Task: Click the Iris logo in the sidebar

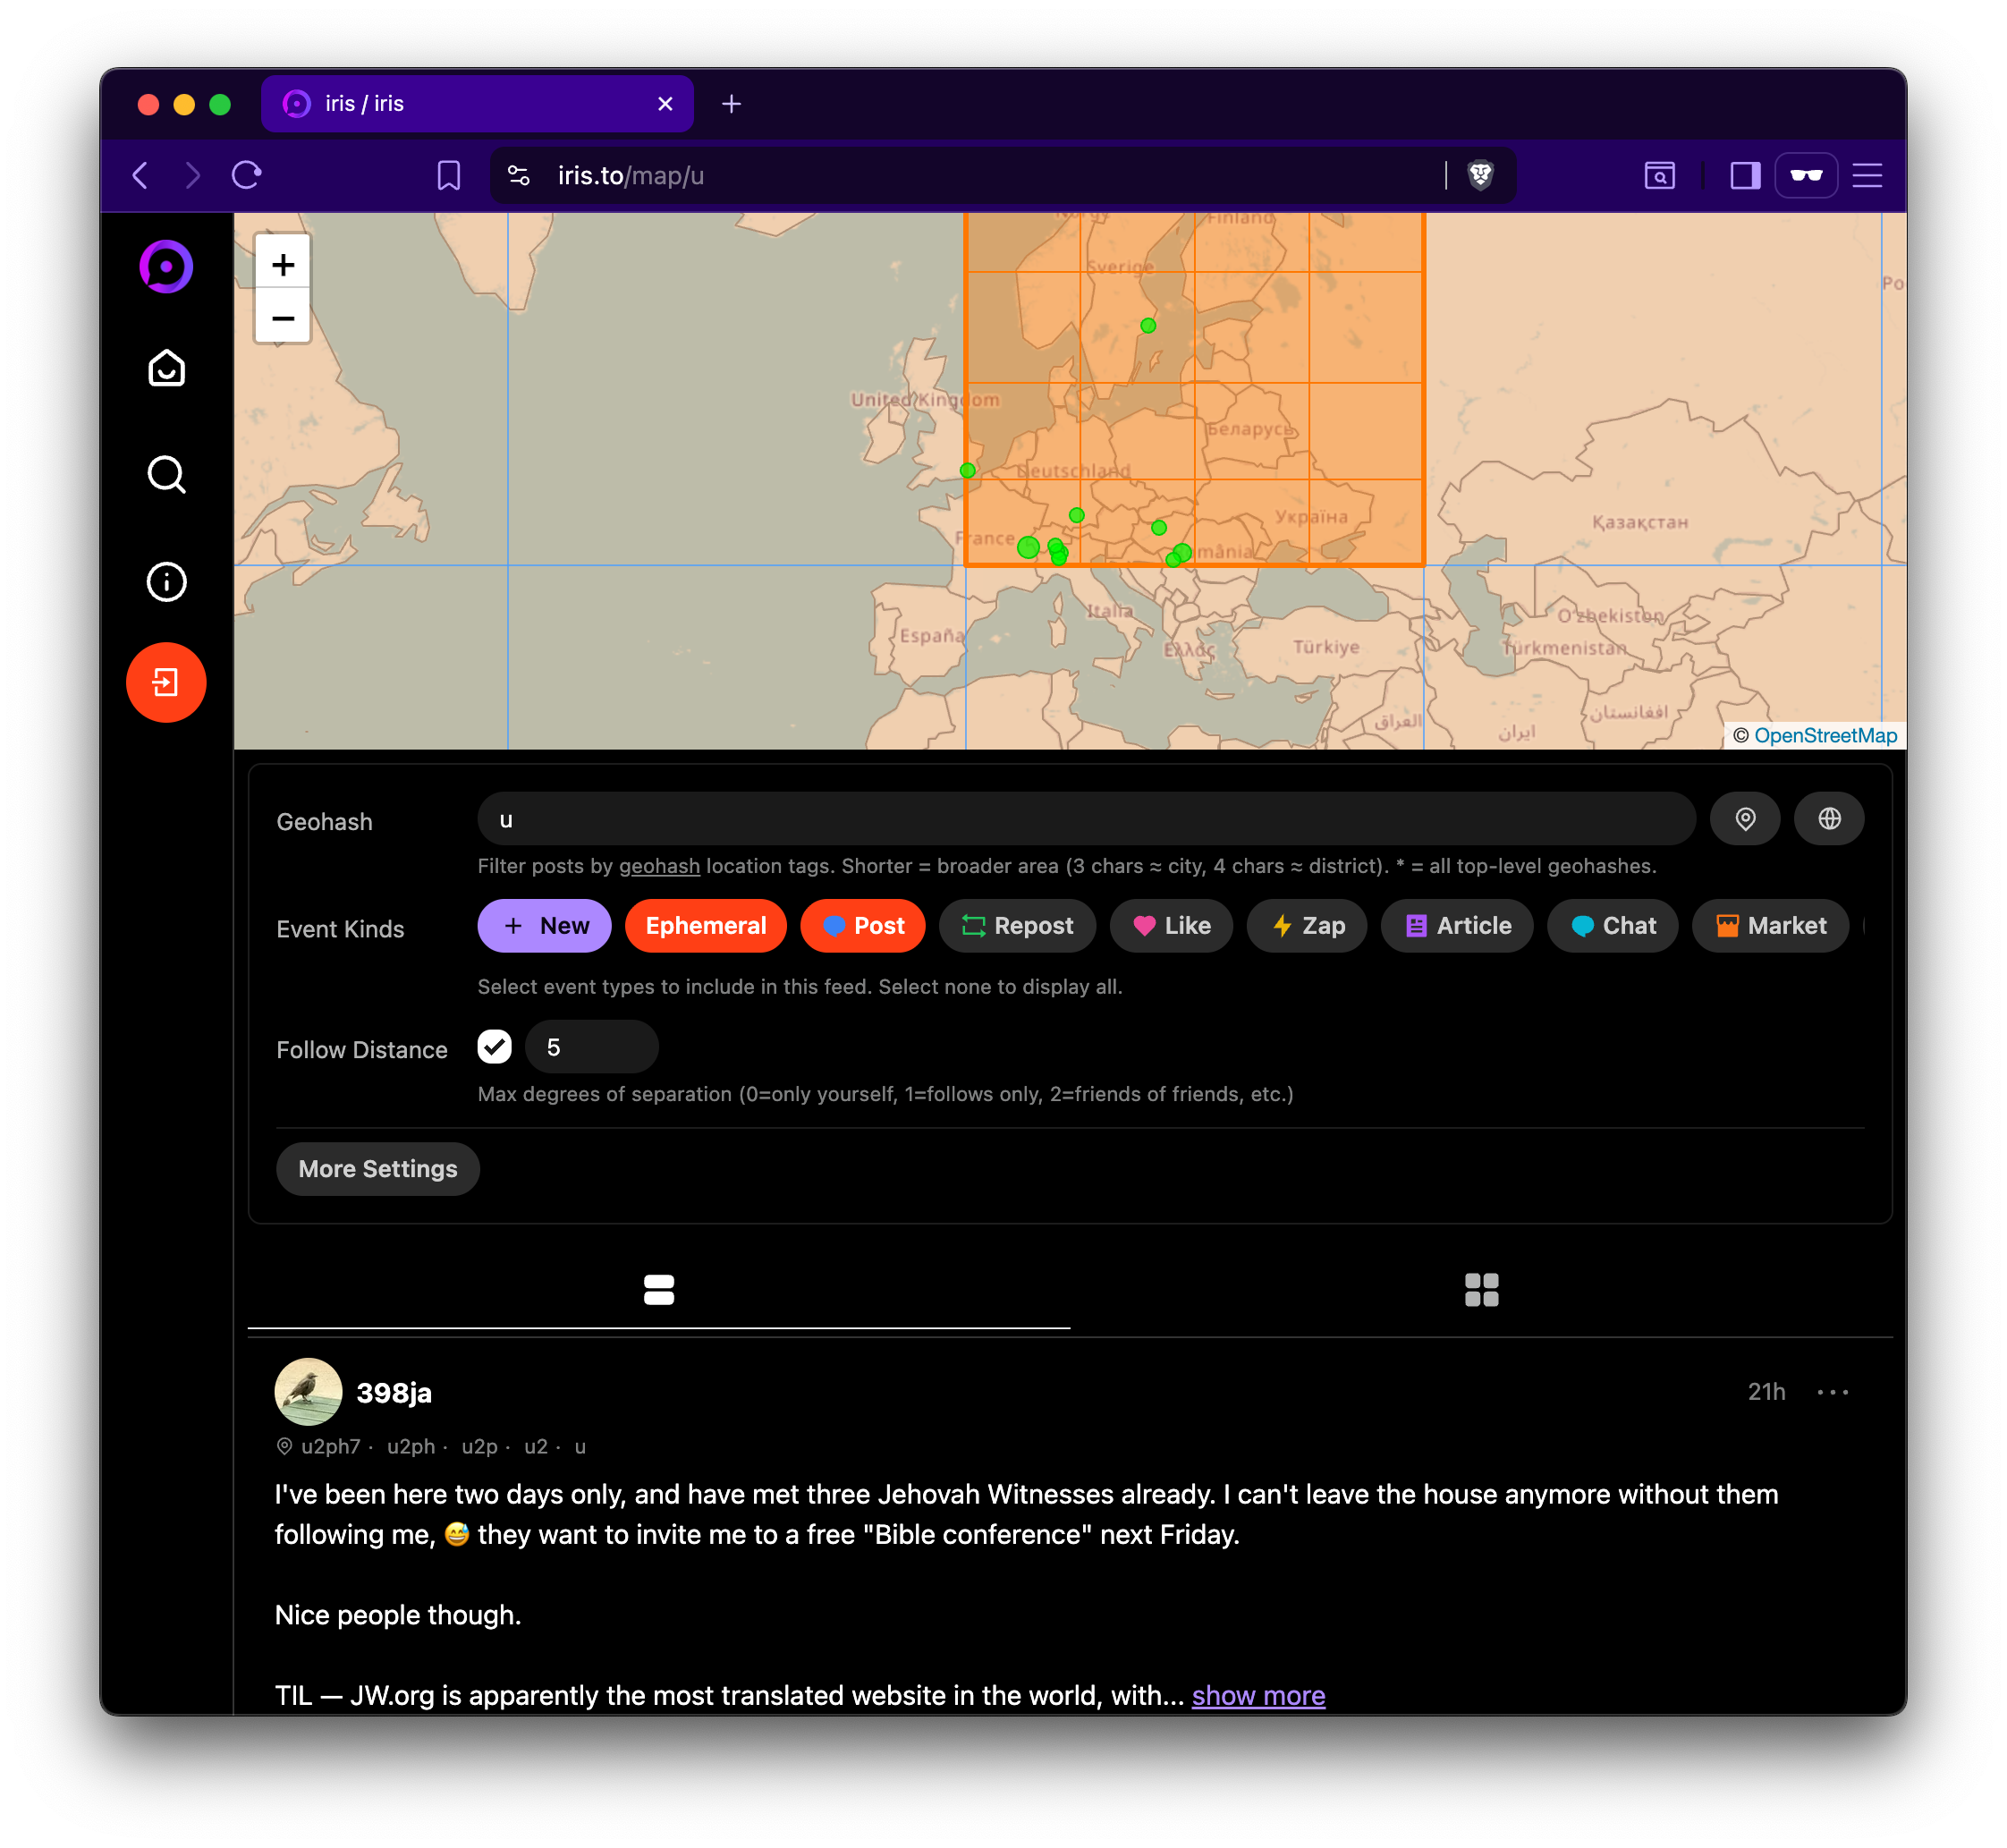Action: 166,267
